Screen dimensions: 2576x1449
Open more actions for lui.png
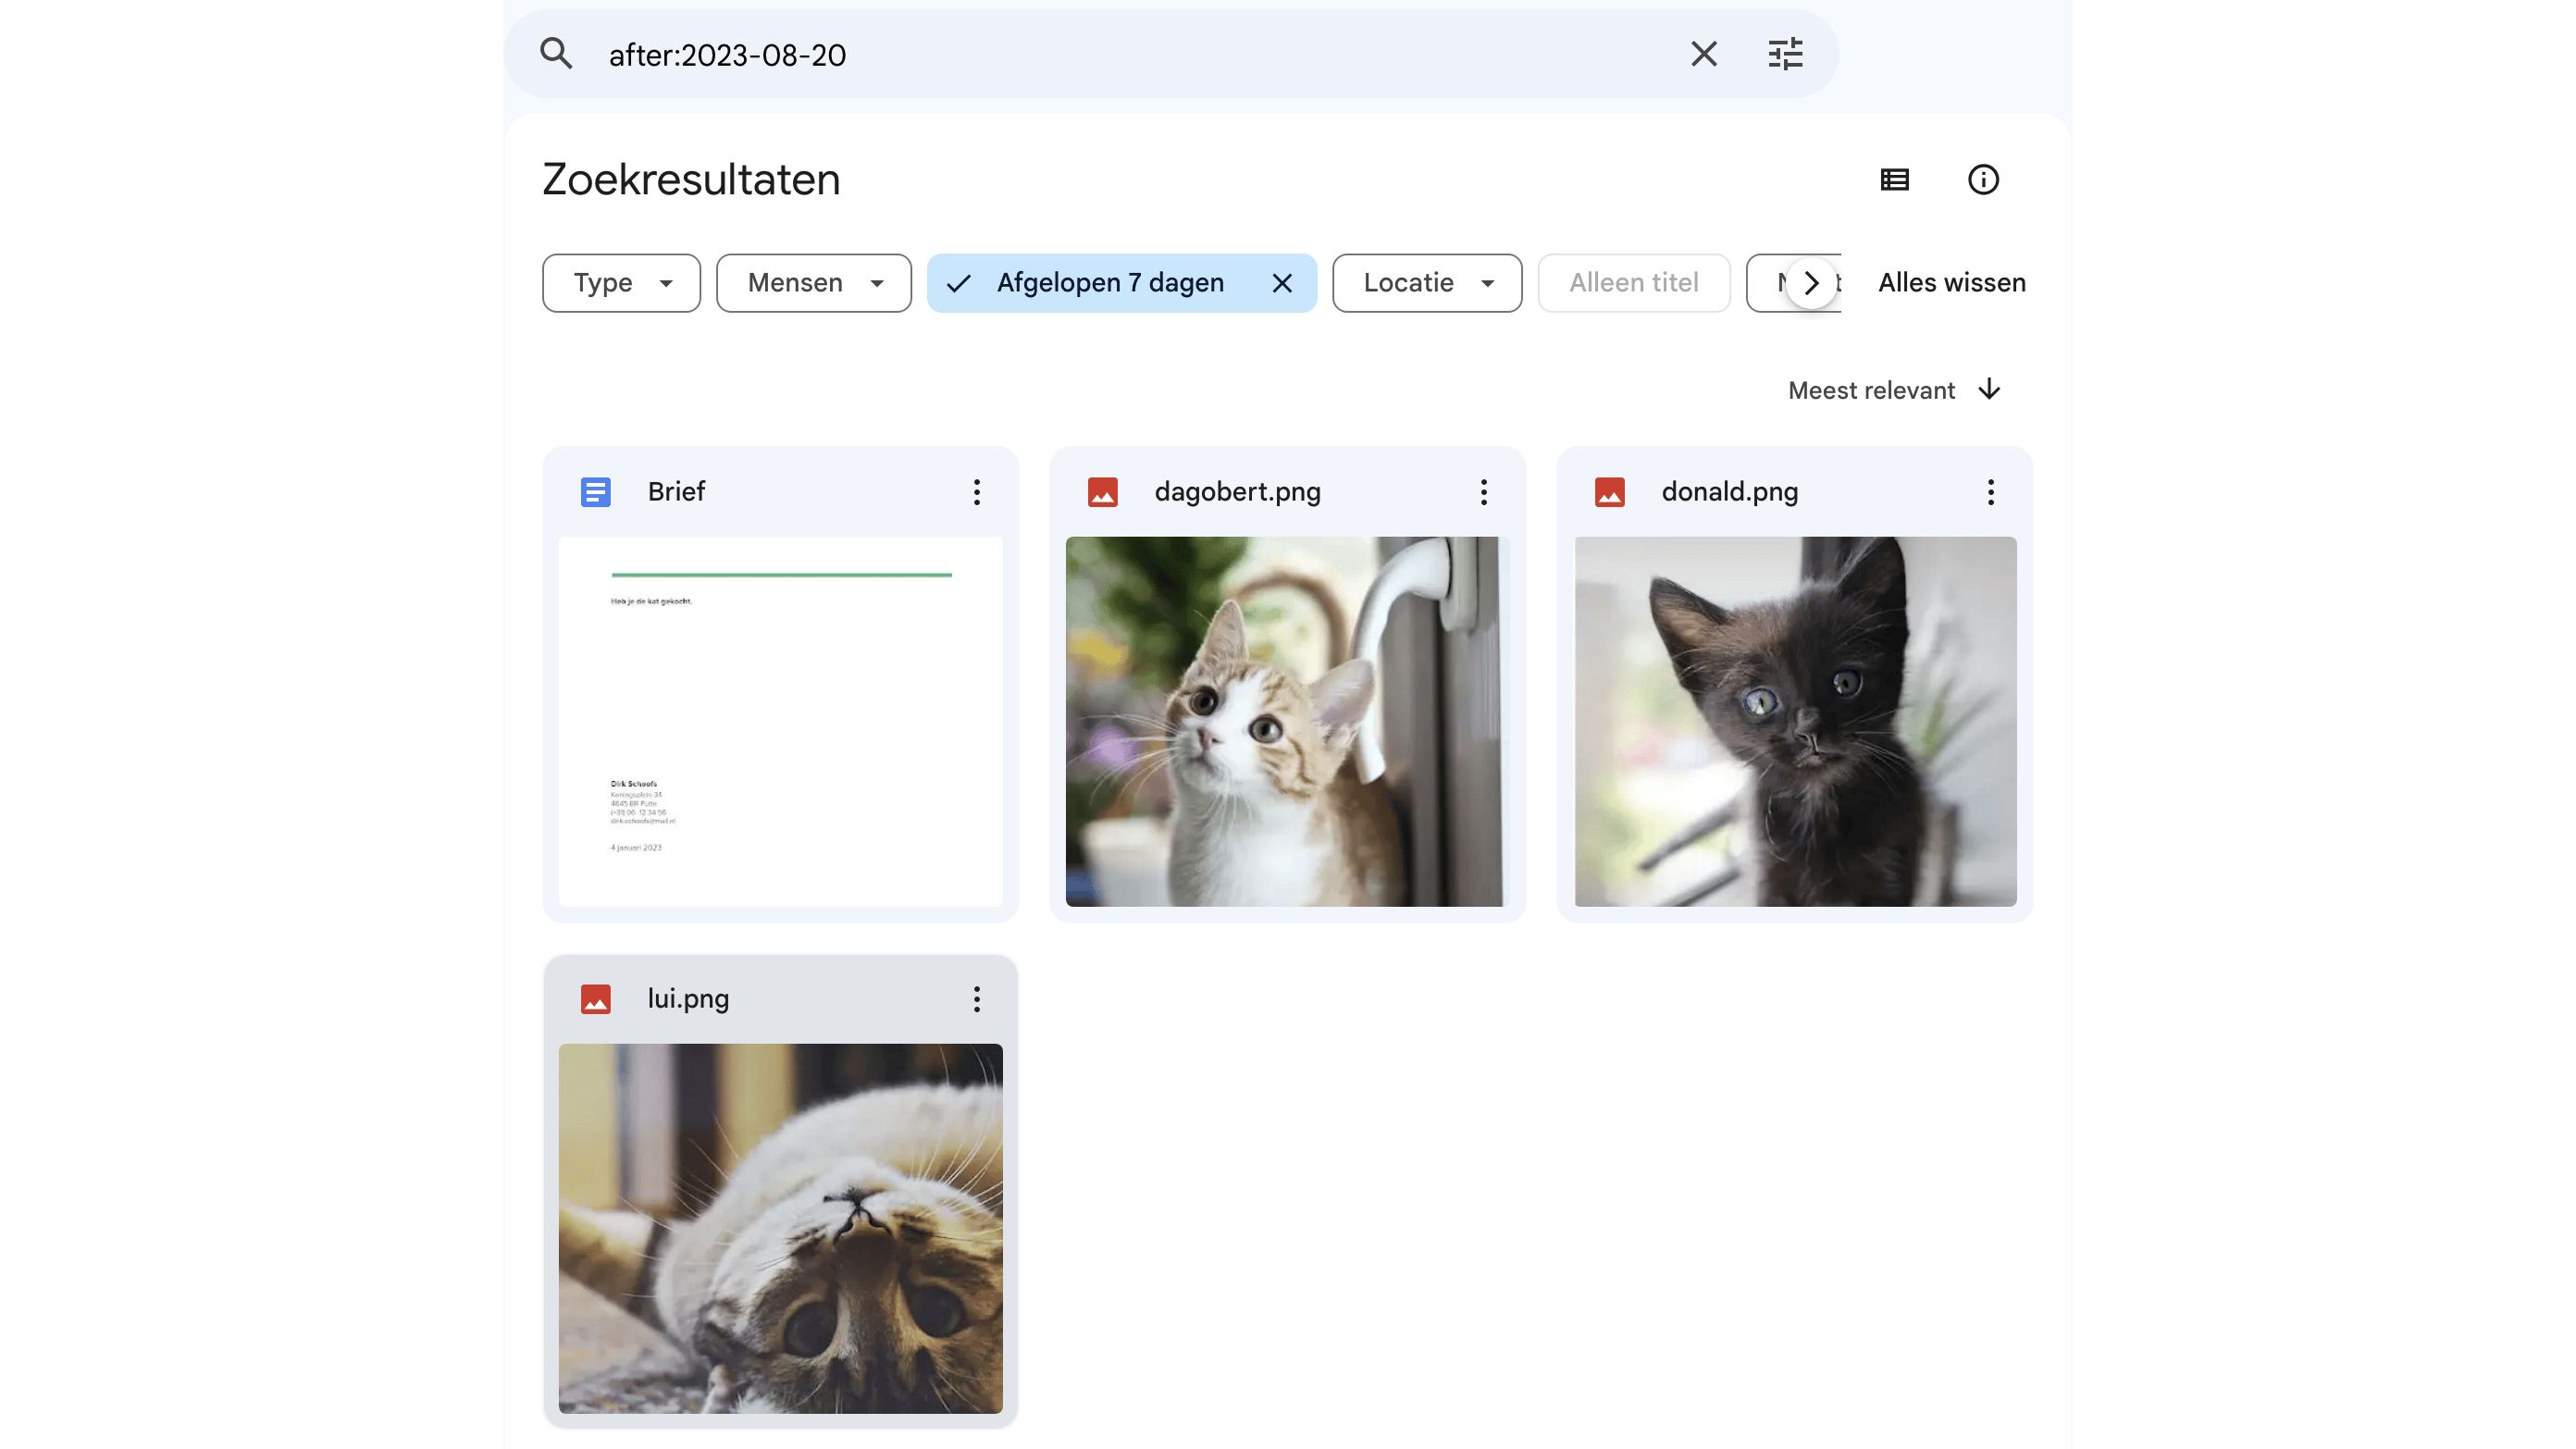point(977,999)
